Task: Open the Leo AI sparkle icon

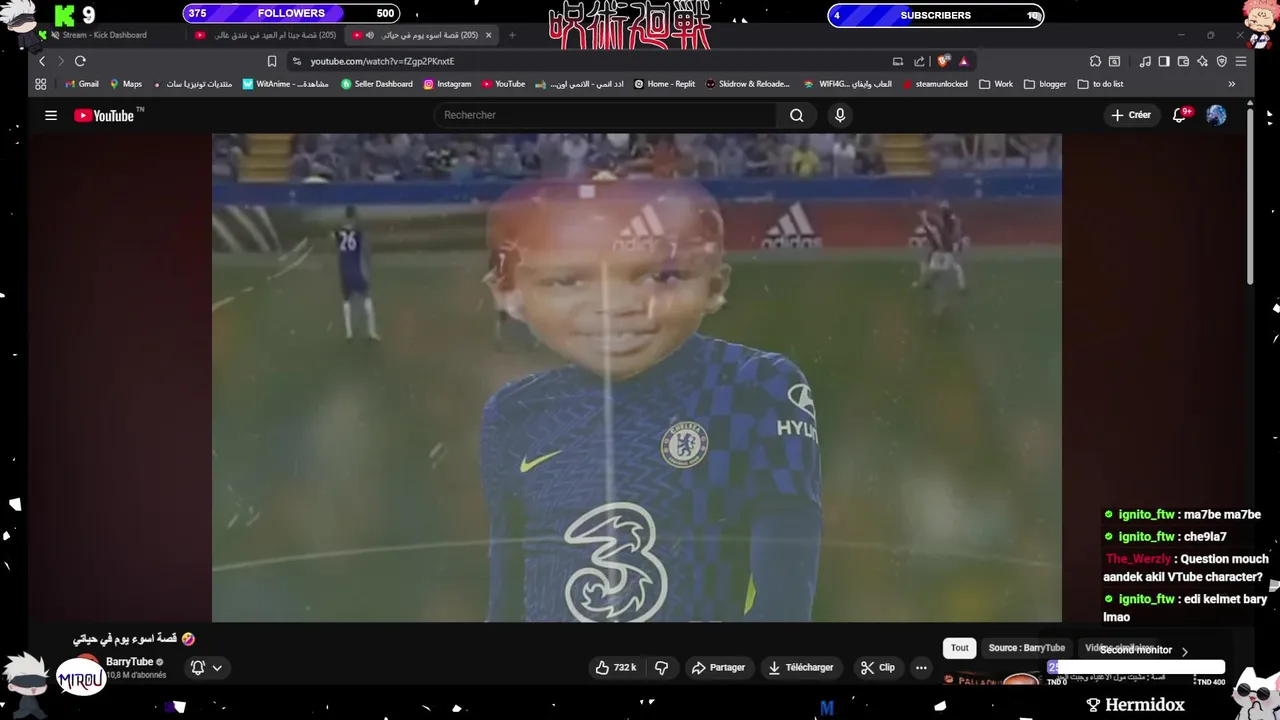Action: (1202, 61)
